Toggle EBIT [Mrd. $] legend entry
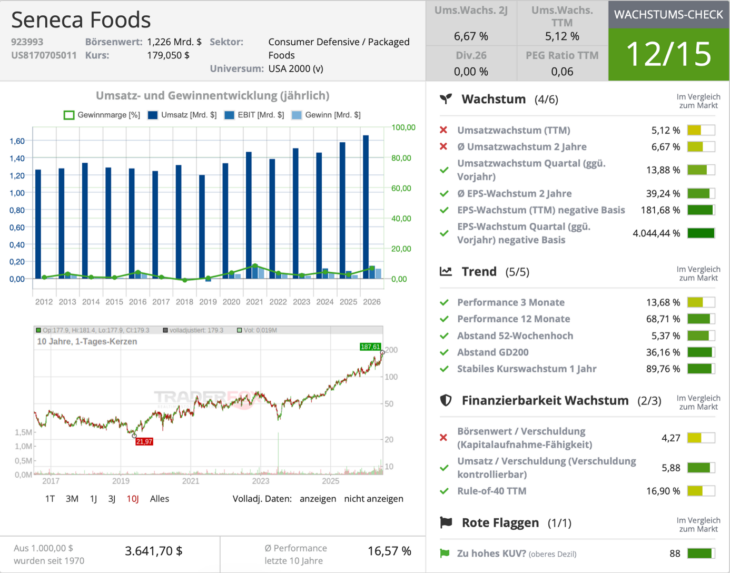 tap(254, 115)
